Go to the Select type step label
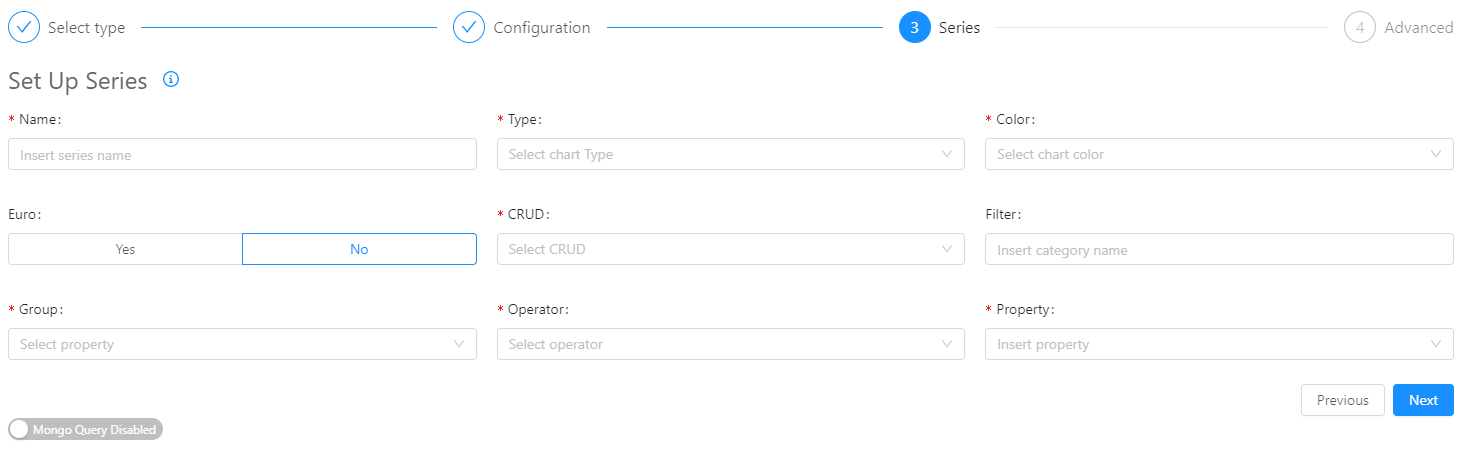 [x=86, y=28]
